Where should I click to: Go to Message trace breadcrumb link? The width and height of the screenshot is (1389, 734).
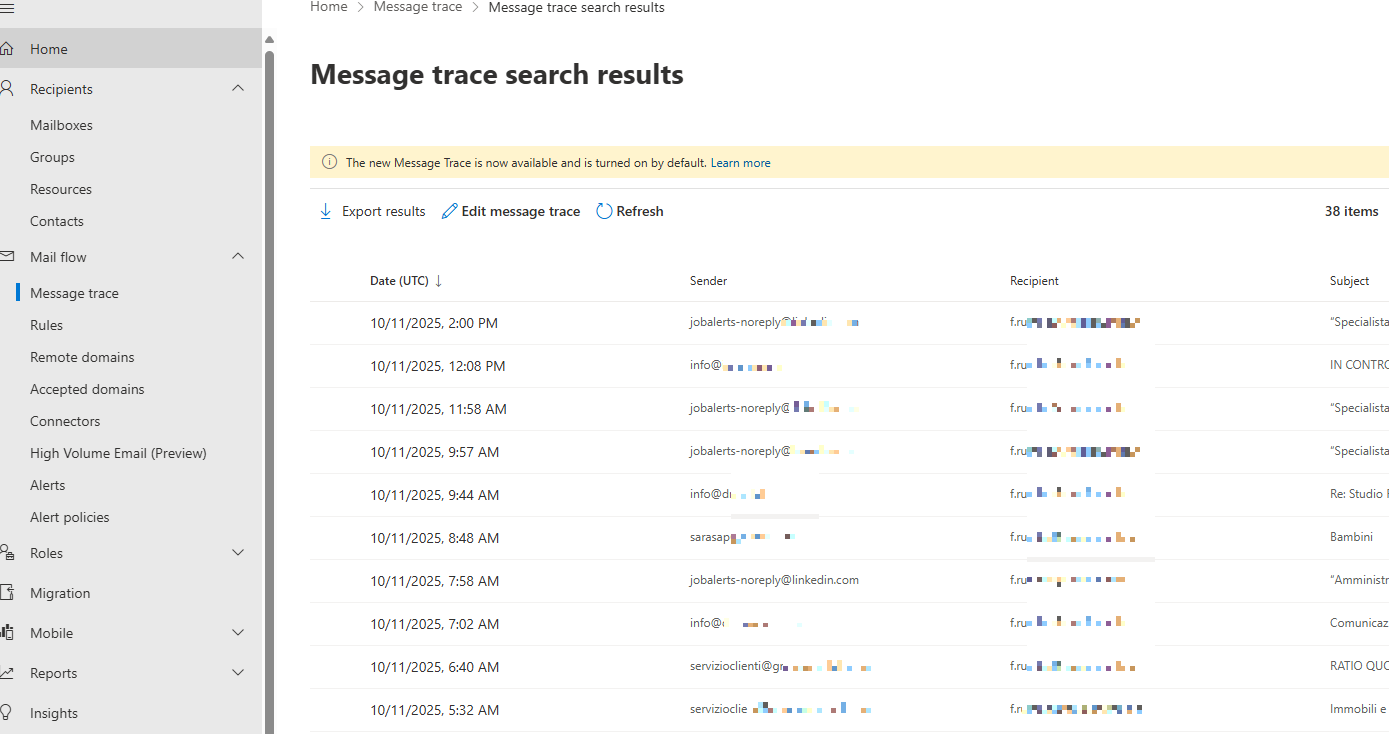(418, 7)
